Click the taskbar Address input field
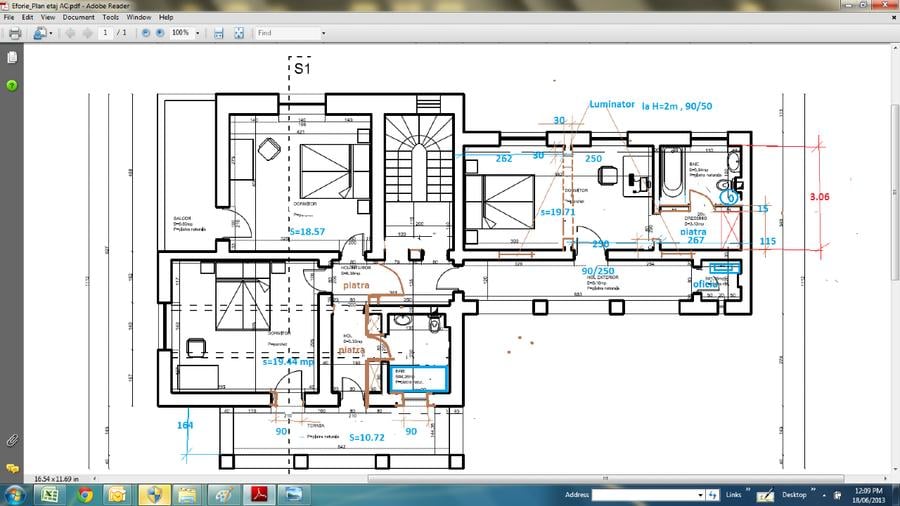 point(644,495)
